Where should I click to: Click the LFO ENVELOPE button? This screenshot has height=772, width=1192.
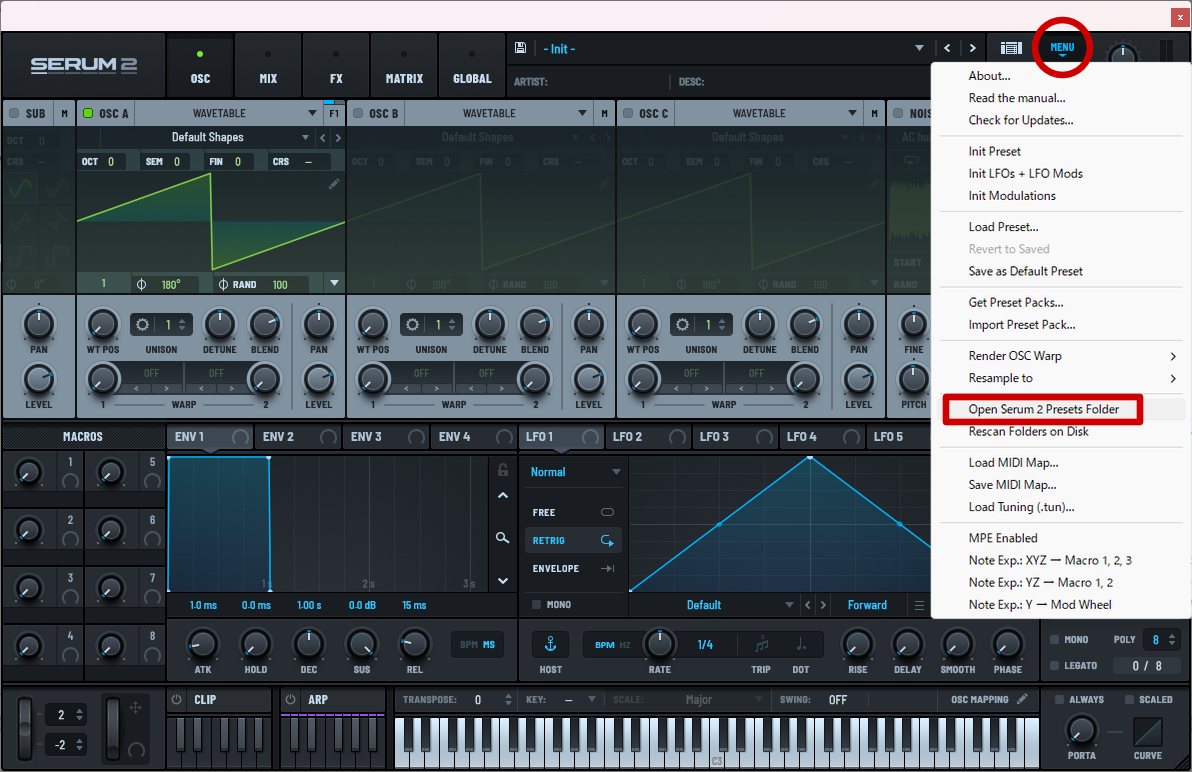tap(572, 568)
